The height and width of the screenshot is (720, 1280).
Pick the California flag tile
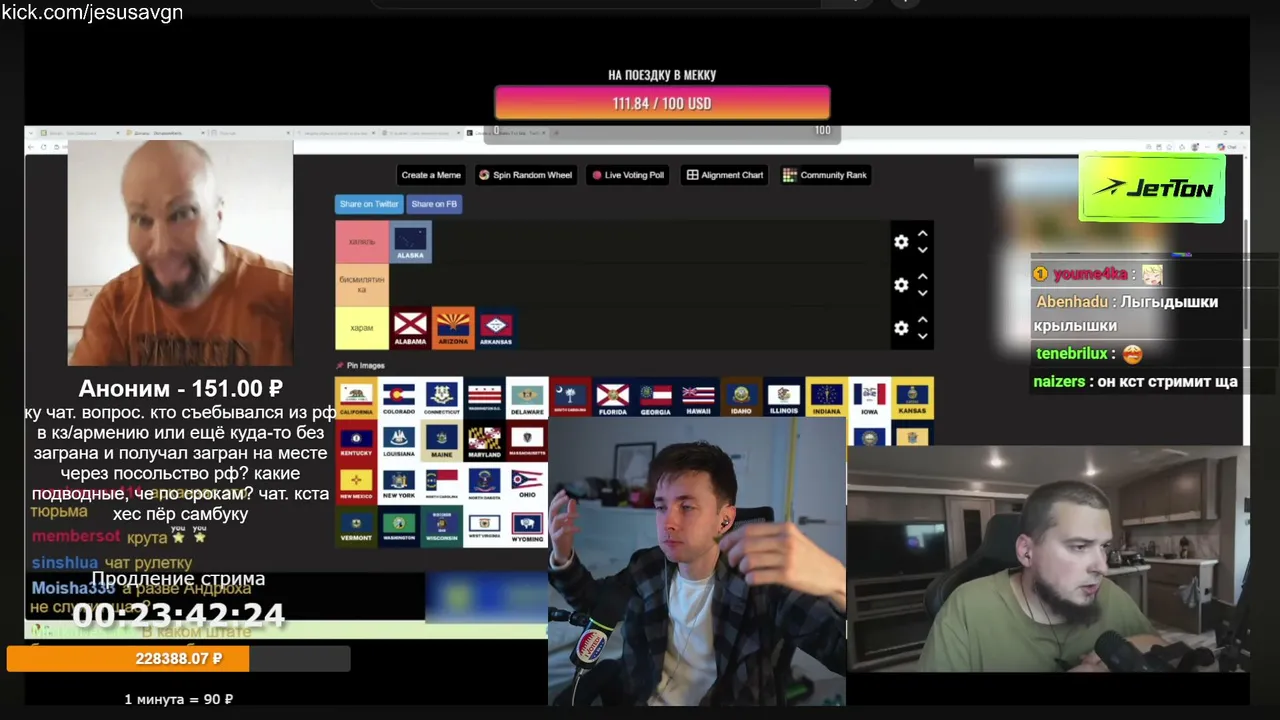pos(356,398)
